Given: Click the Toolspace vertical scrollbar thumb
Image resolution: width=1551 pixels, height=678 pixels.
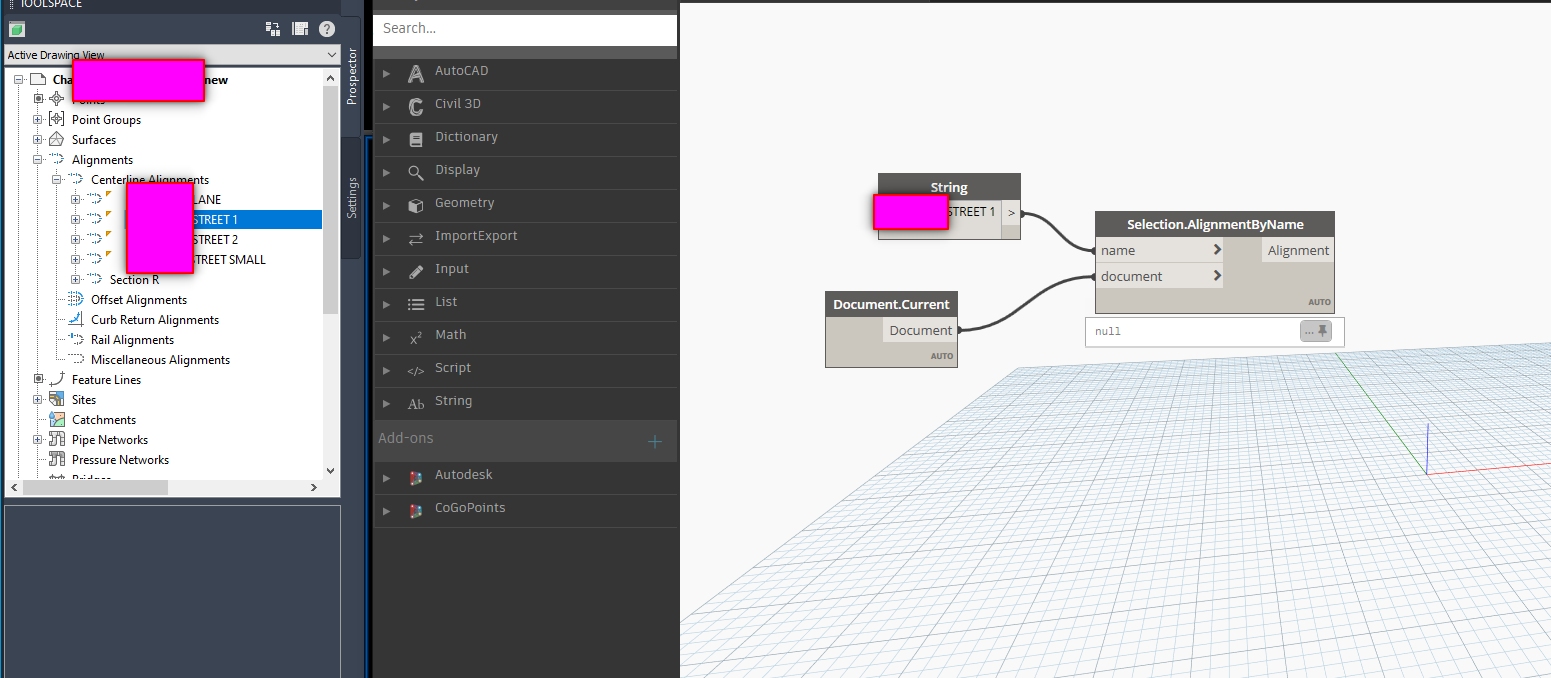Looking at the screenshot, I should [331, 200].
